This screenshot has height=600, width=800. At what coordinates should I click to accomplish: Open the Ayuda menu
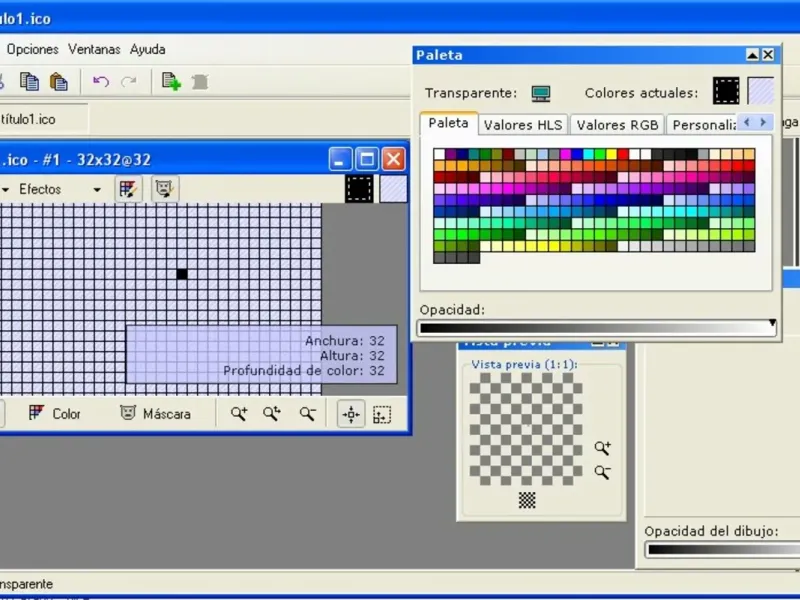coord(147,49)
